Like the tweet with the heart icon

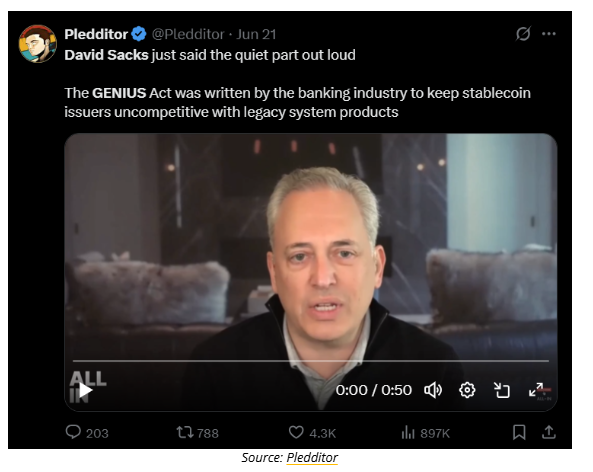pos(296,432)
